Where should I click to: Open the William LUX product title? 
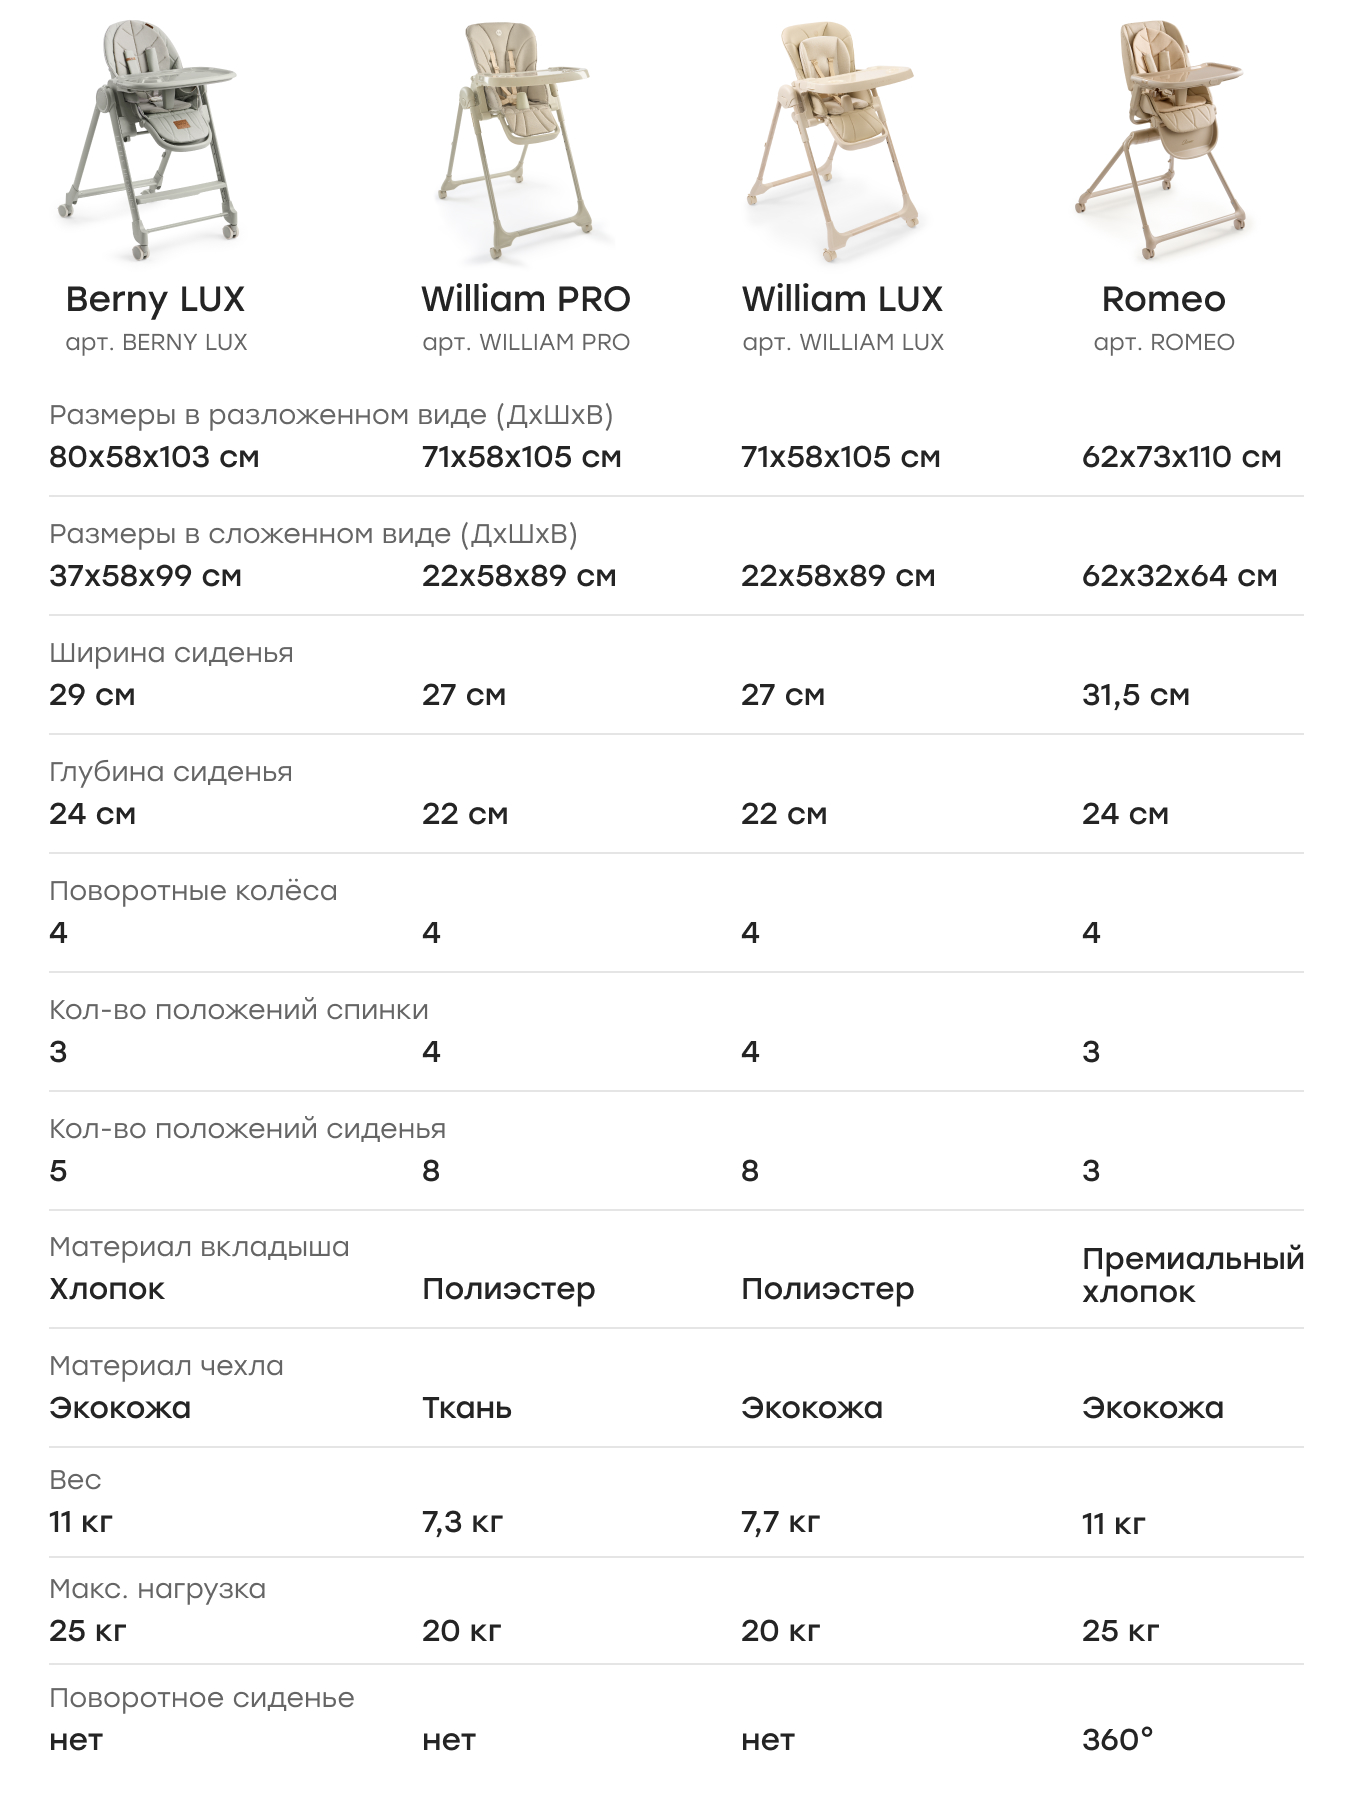point(842,299)
